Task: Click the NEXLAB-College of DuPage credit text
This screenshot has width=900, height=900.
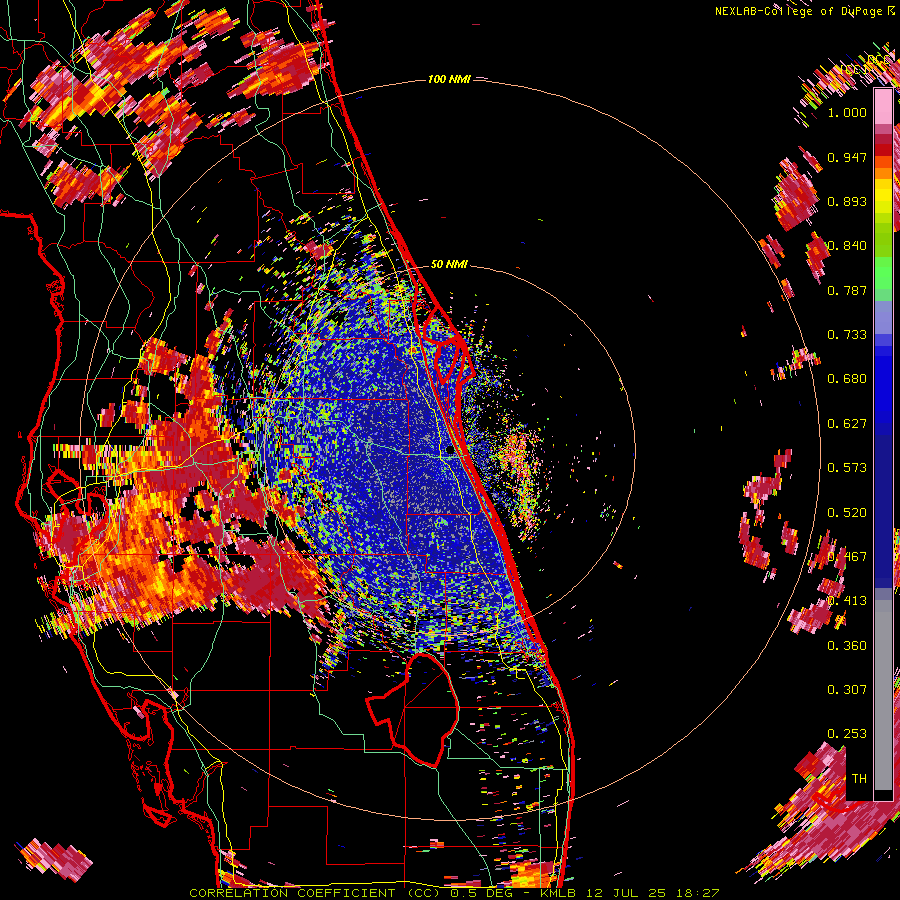Action: (x=804, y=11)
